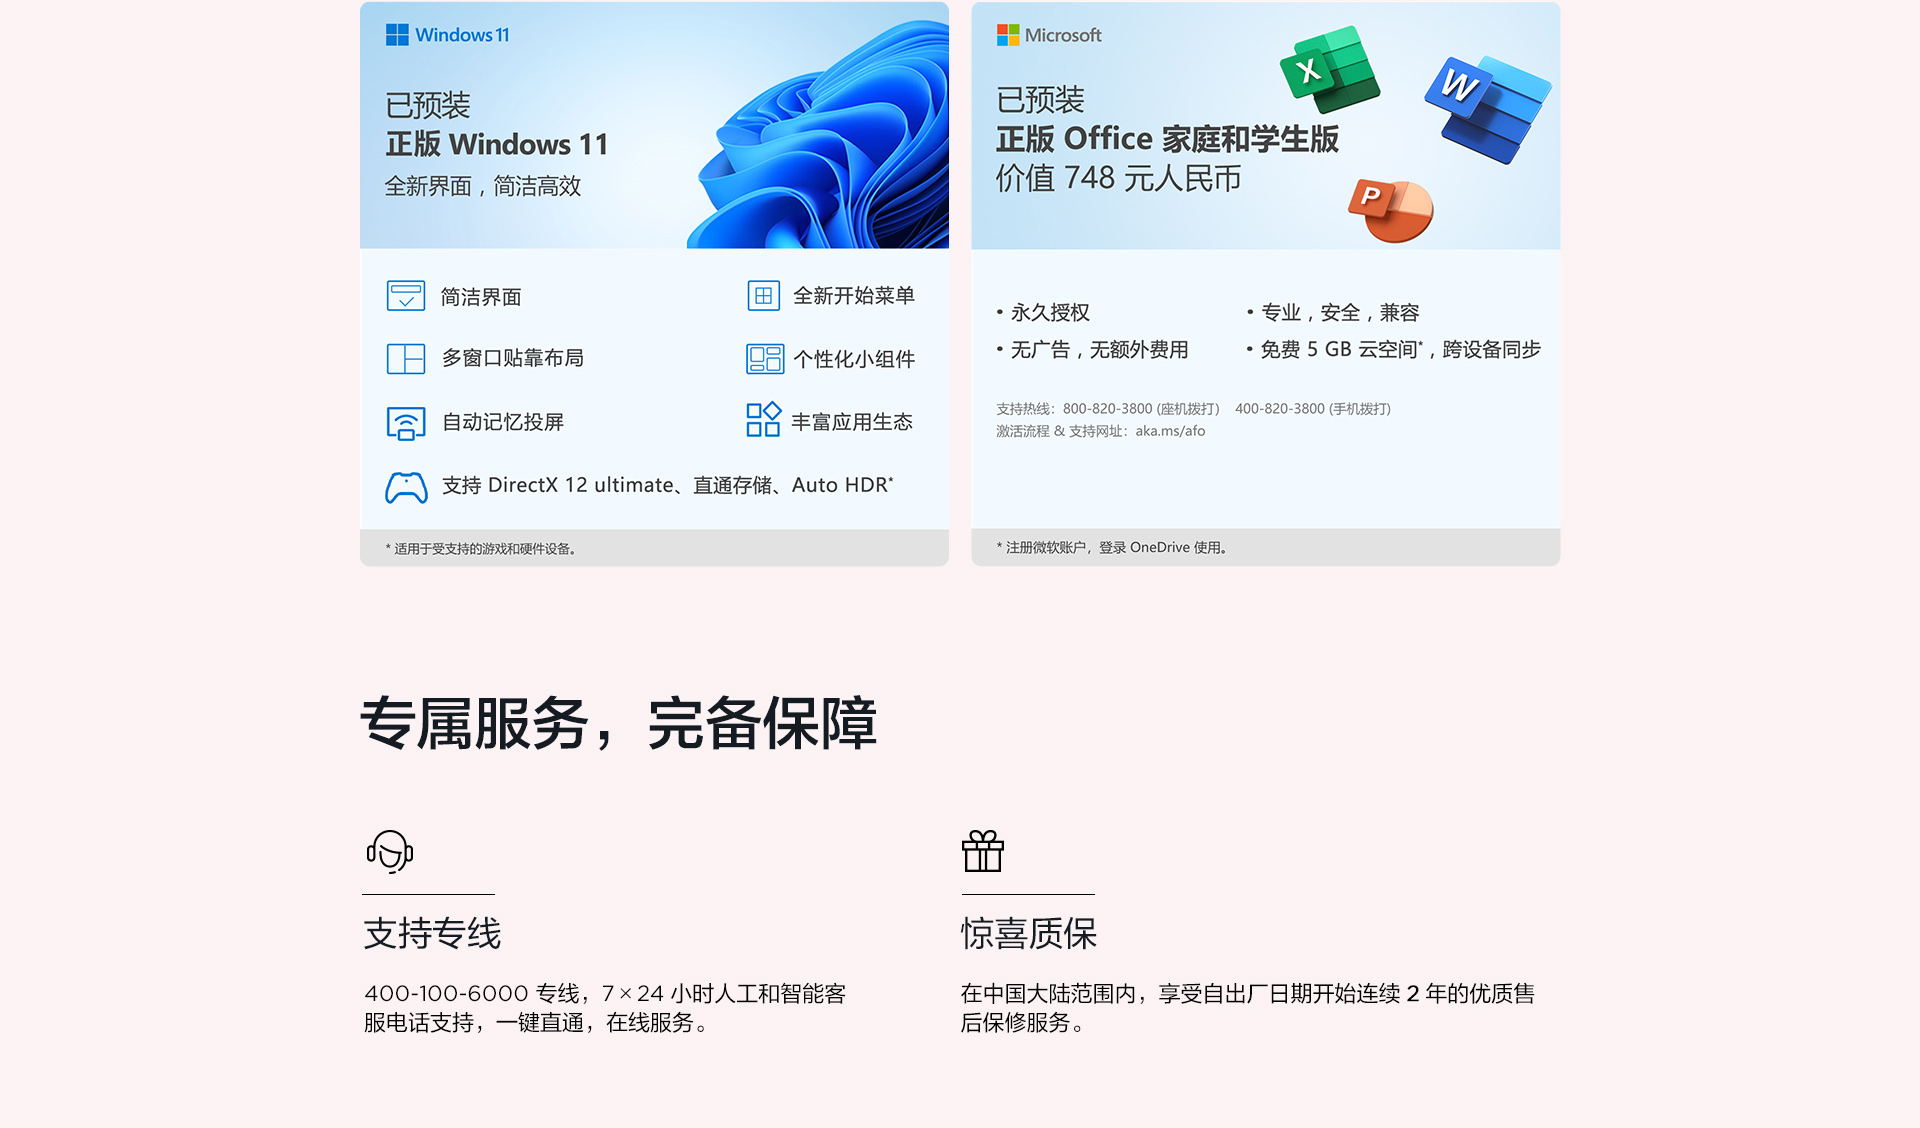Viewport: 1920px width, 1128px height.
Task: Click the bullet 专业，安全，兼容
Action: click(1333, 313)
